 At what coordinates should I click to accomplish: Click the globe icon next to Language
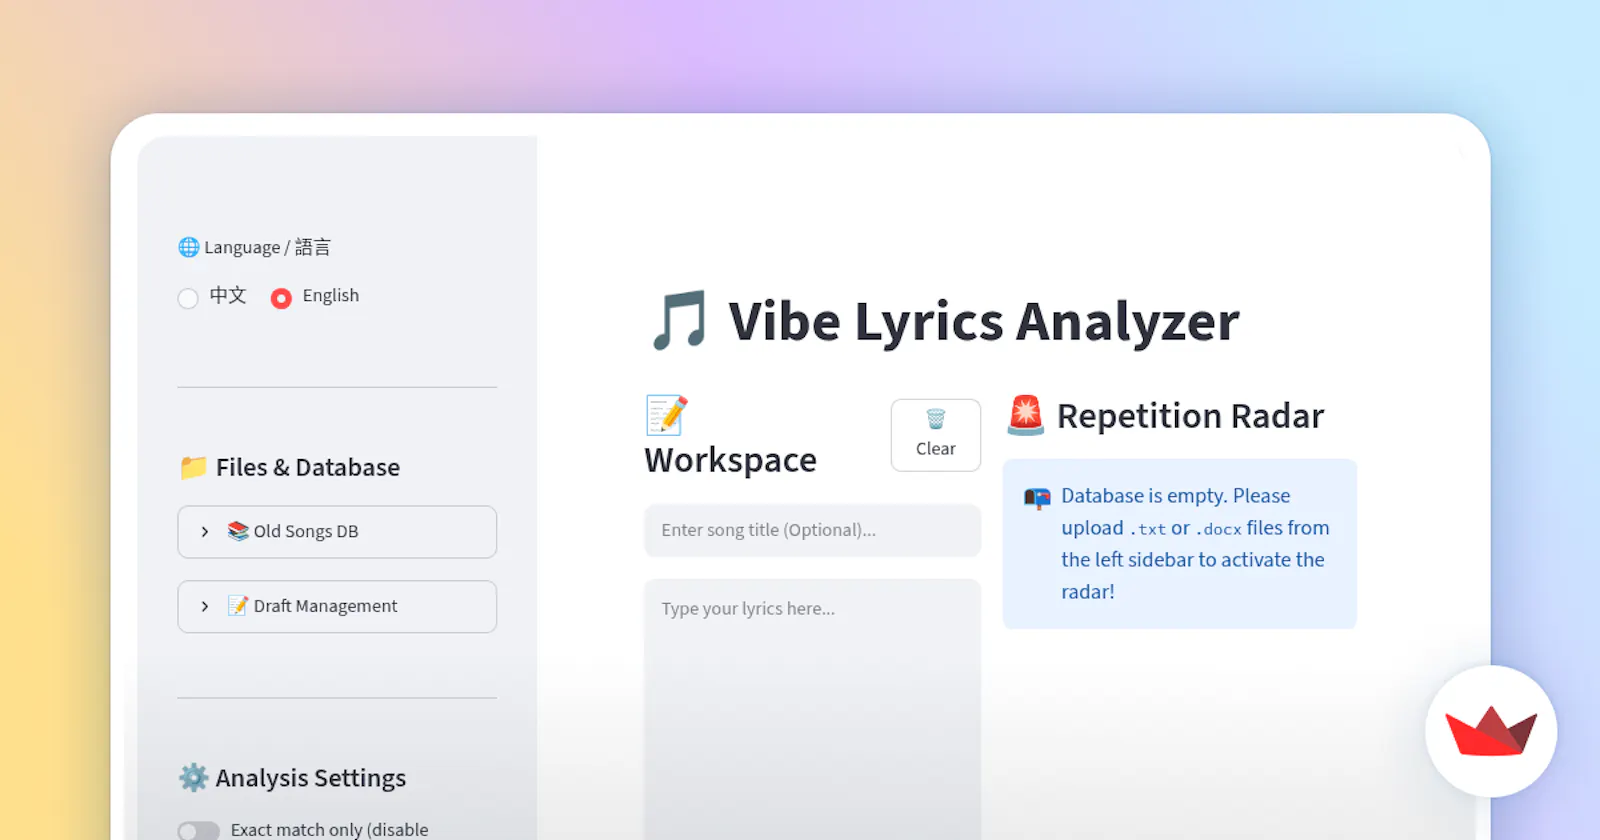[189, 247]
